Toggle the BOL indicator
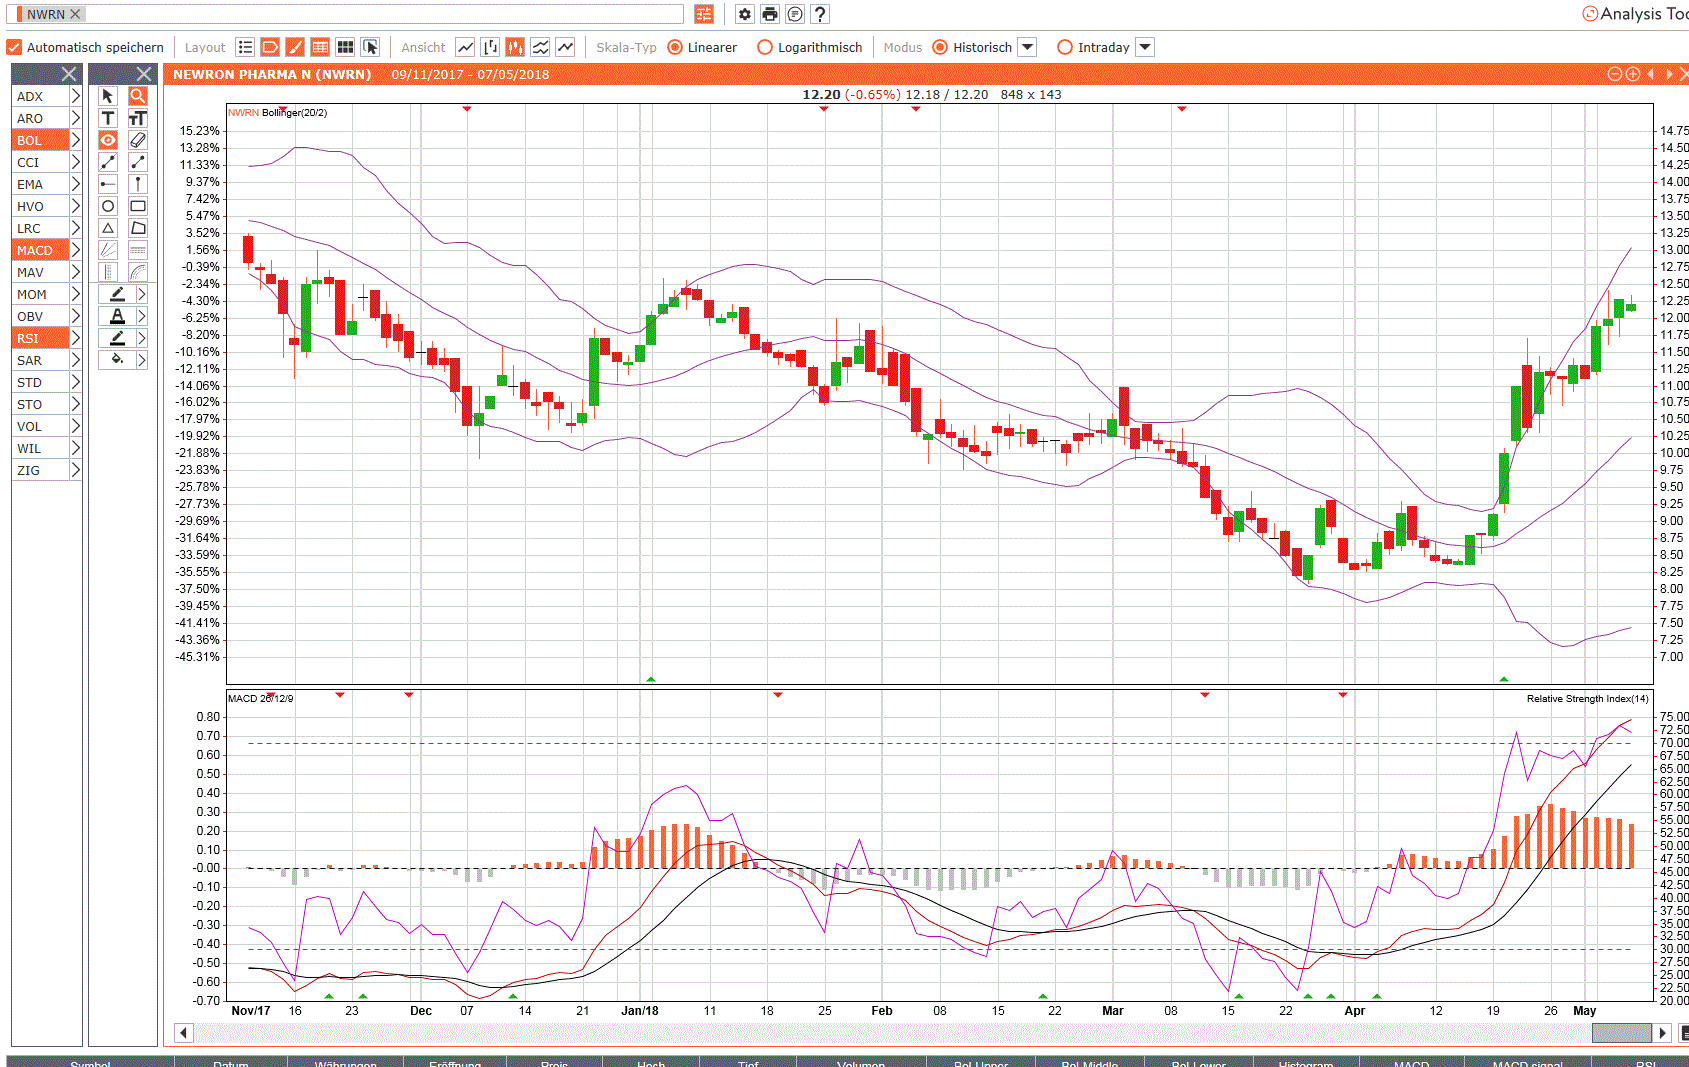The image size is (1689, 1067). click(x=40, y=140)
